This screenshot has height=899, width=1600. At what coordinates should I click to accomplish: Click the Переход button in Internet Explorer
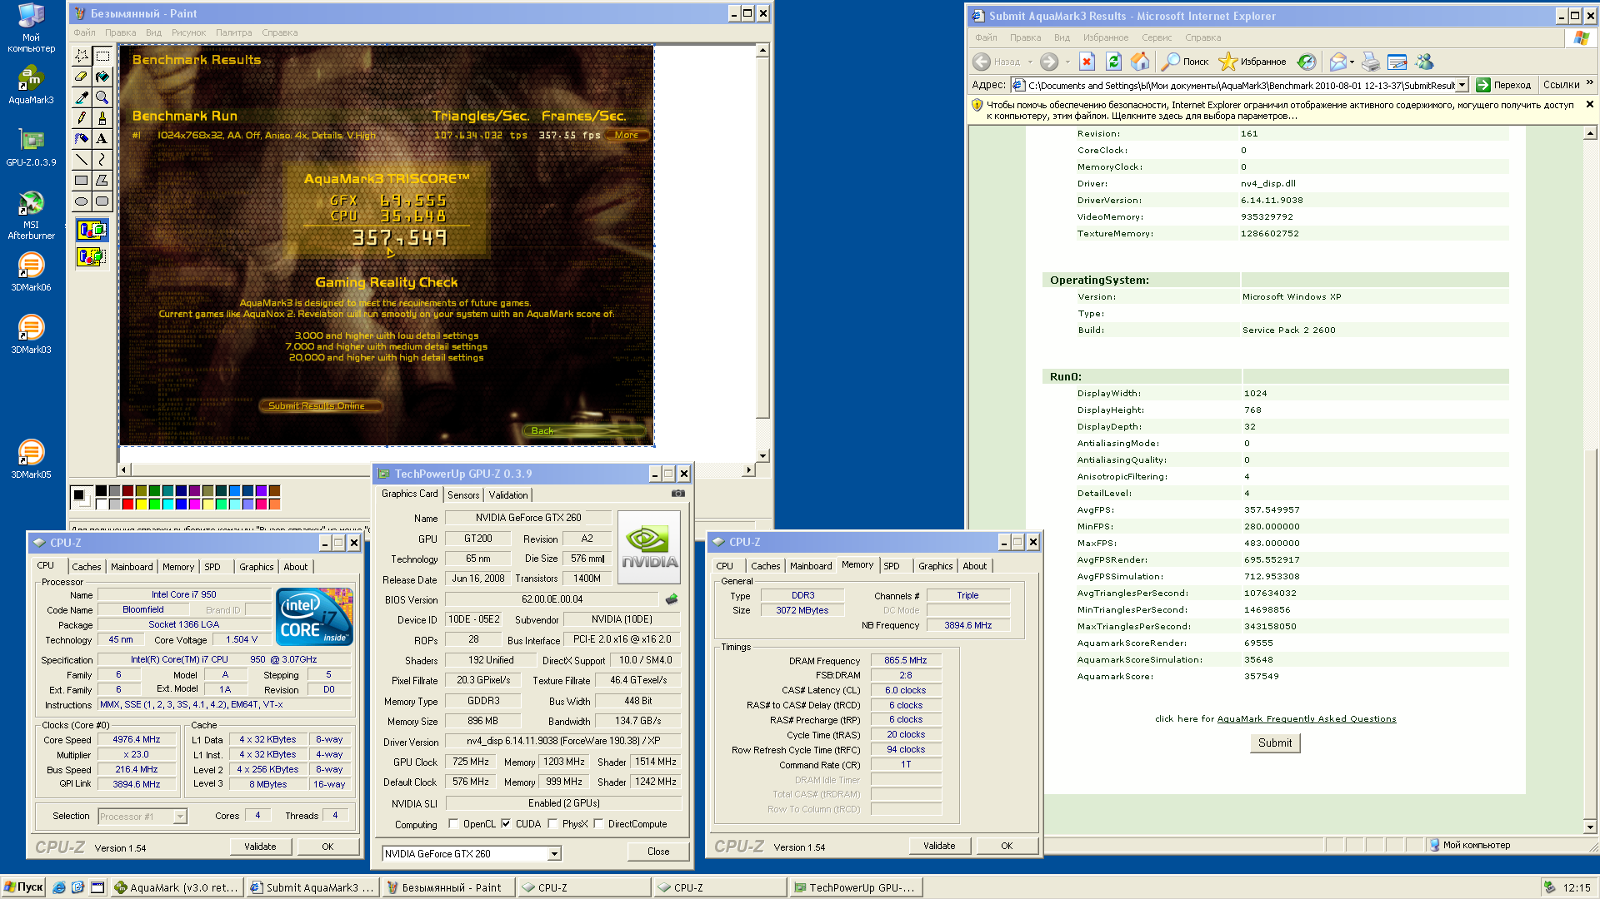1504,85
